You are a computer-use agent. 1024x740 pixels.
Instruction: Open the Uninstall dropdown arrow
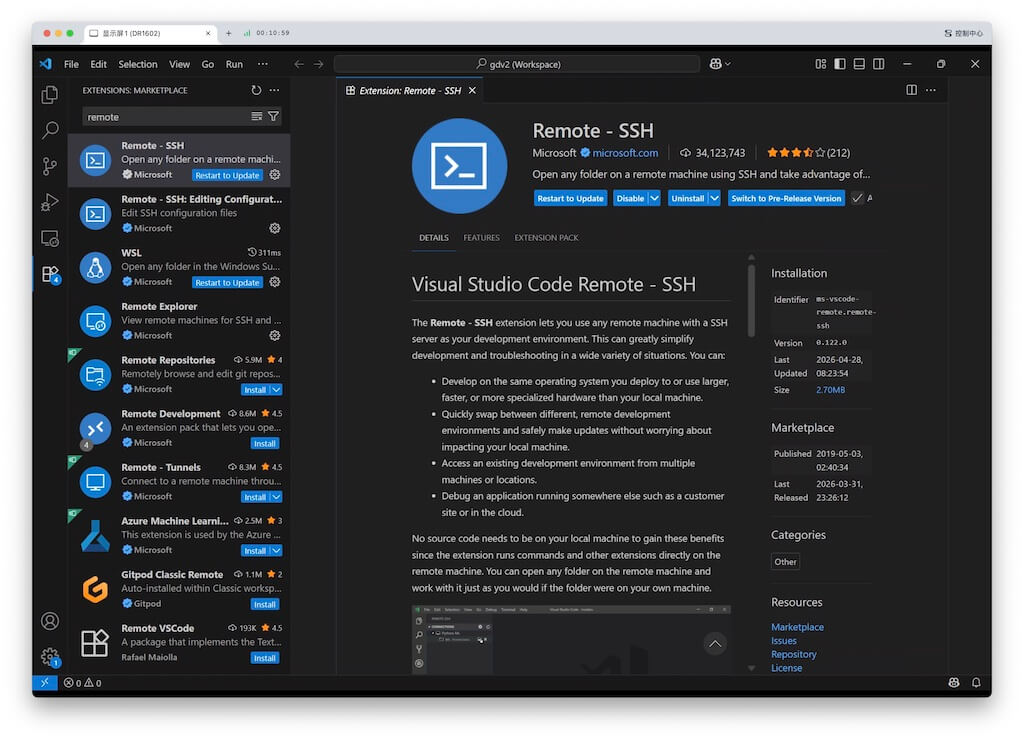[714, 198]
